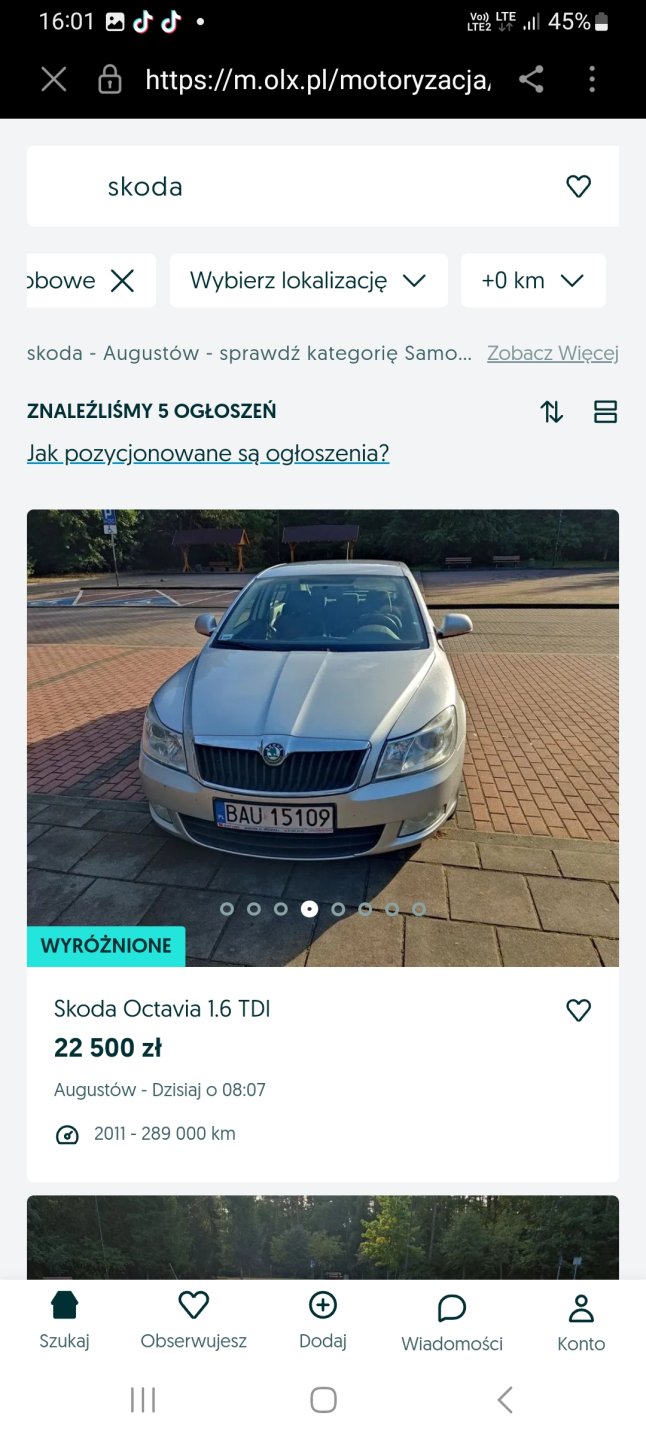Share the page via the share icon
Viewport: 646px width, 1440px height.
pos(531,80)
